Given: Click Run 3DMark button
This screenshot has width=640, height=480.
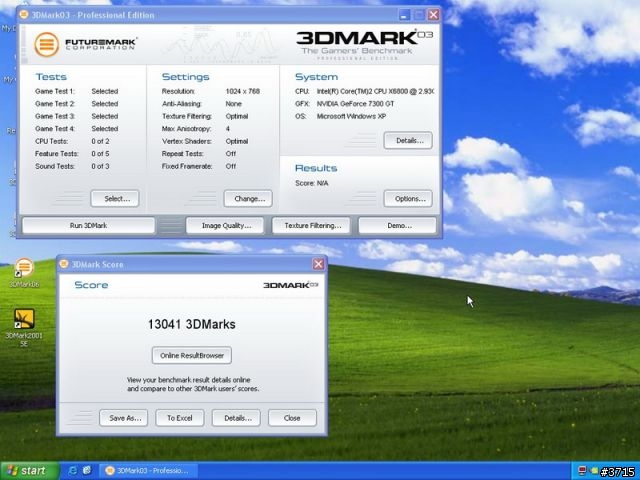Looking at the screenshot, I should (88, 225).
